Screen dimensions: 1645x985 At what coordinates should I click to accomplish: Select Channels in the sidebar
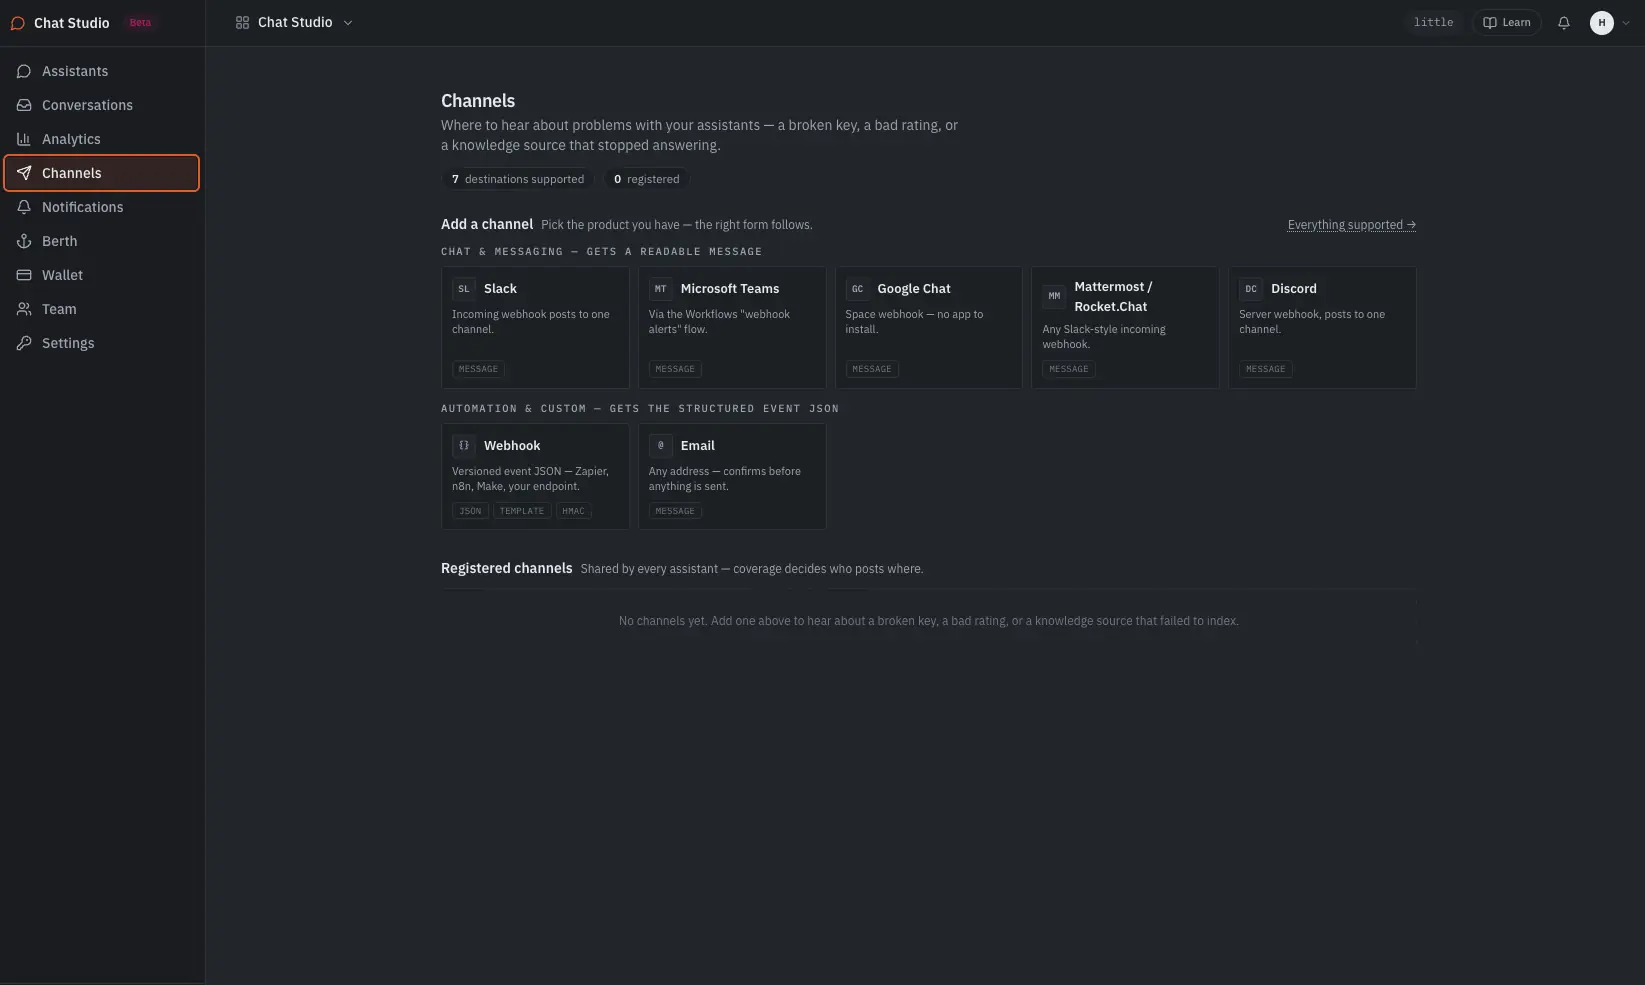coord(102,173)
